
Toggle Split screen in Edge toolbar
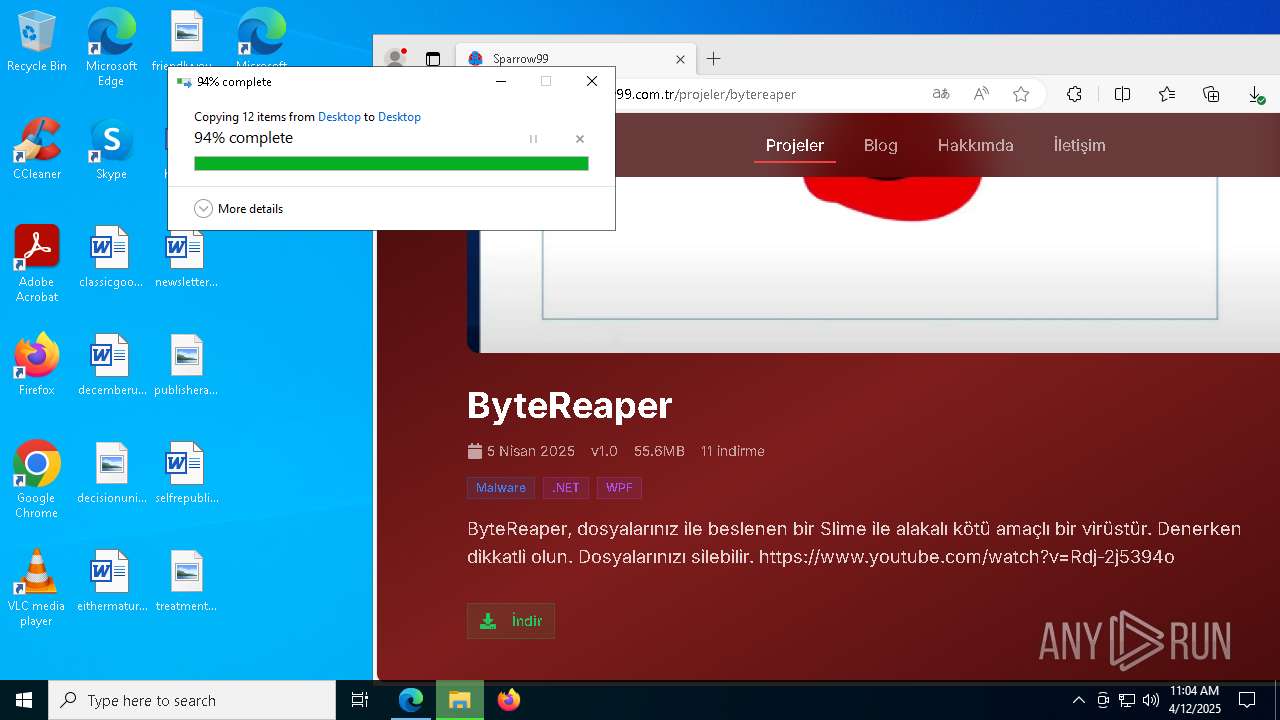coord(1122,94)
